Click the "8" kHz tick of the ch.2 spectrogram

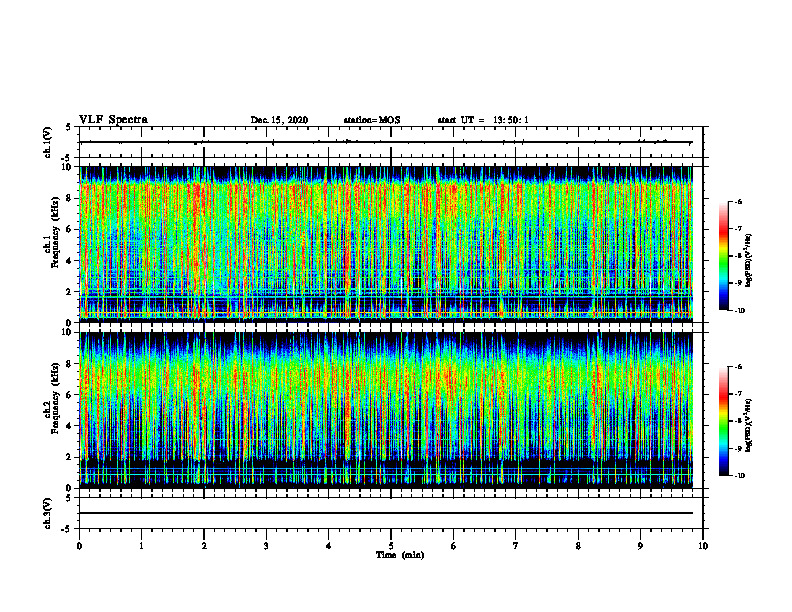point(70,364)
